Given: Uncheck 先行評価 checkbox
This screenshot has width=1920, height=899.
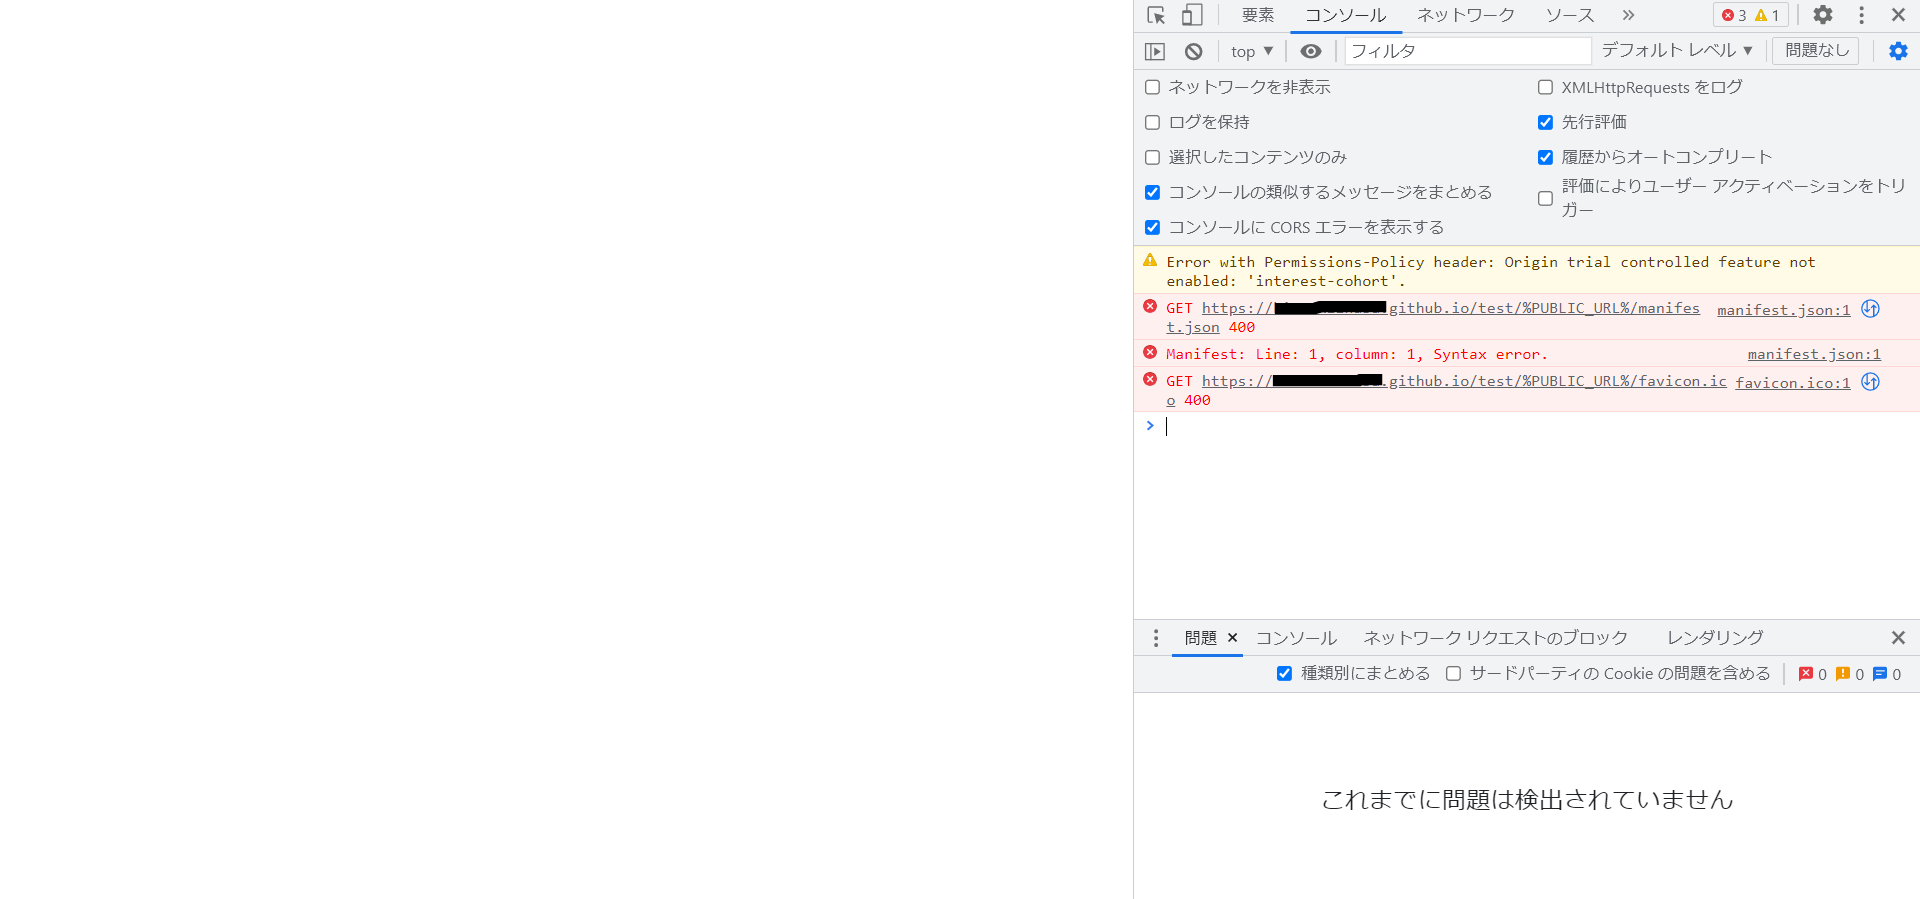Looking at the screenshot, I should [1545, 122].
